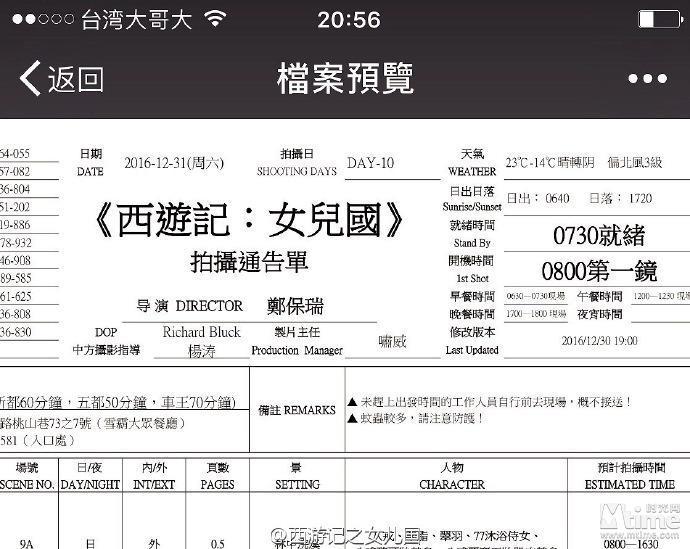Image resolution: width=690 pixels, height=549 pixels.
Task: Tap the back chevron arrow
Action: pos(30,78)
